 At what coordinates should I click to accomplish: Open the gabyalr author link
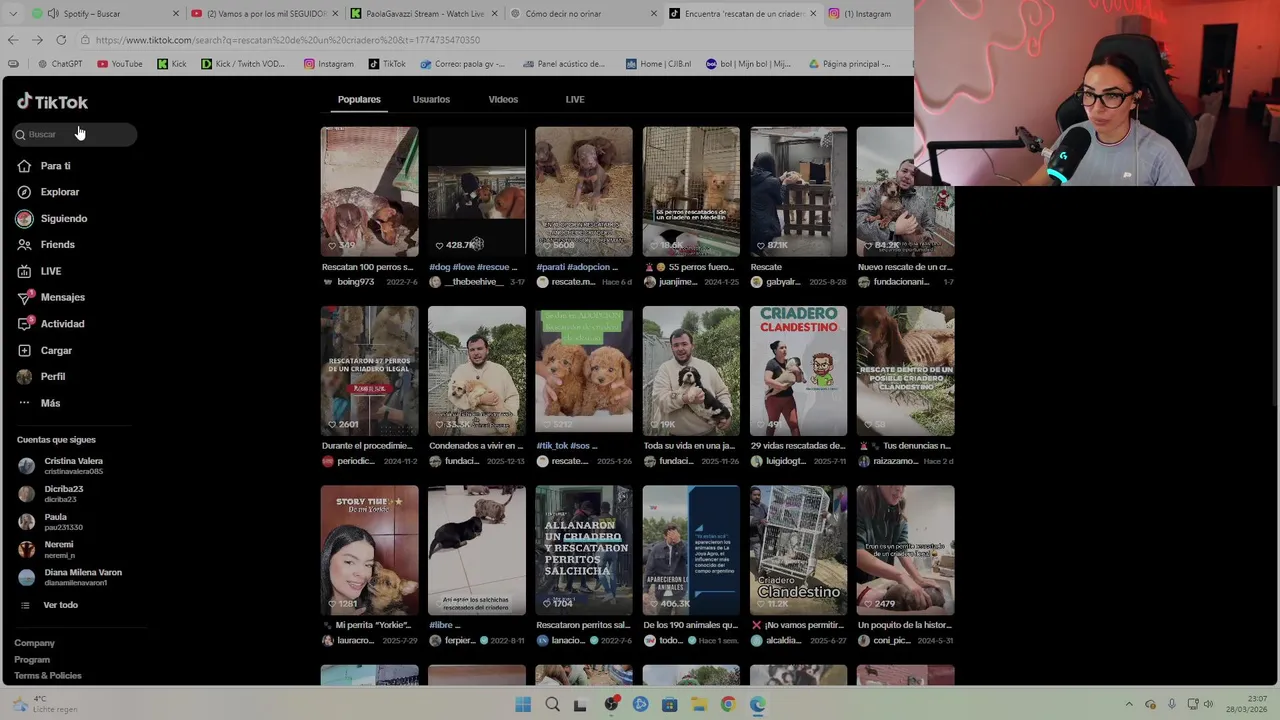pos(784,282)
